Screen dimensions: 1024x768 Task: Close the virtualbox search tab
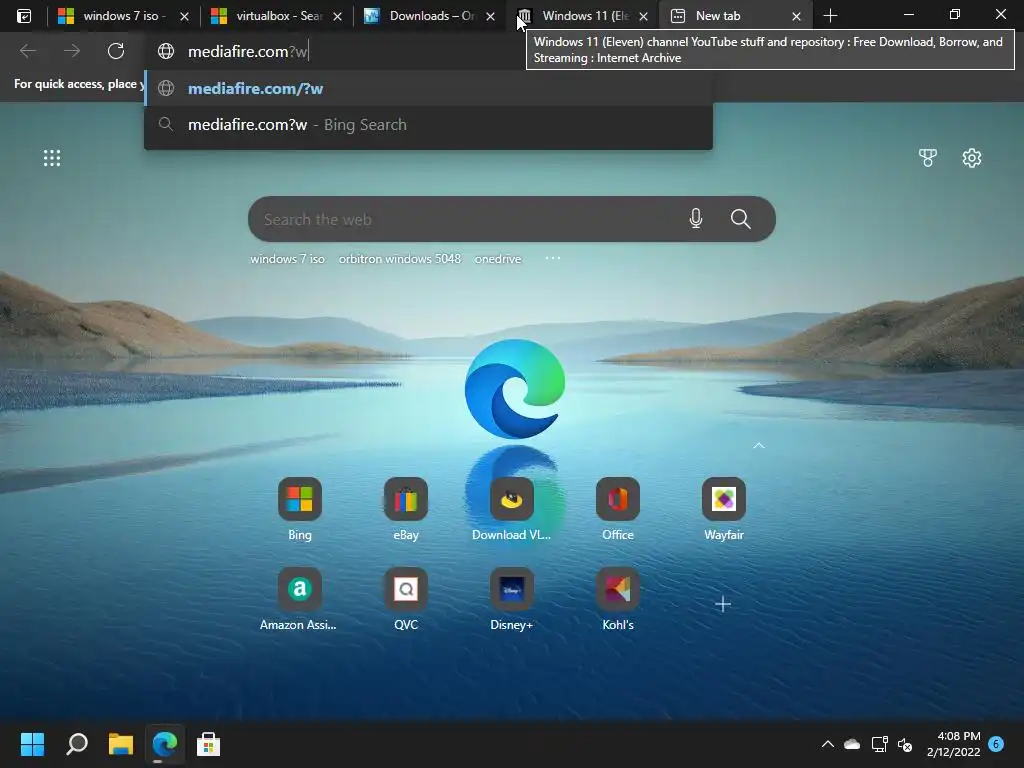pyautogui.click(x=337, y=16)
